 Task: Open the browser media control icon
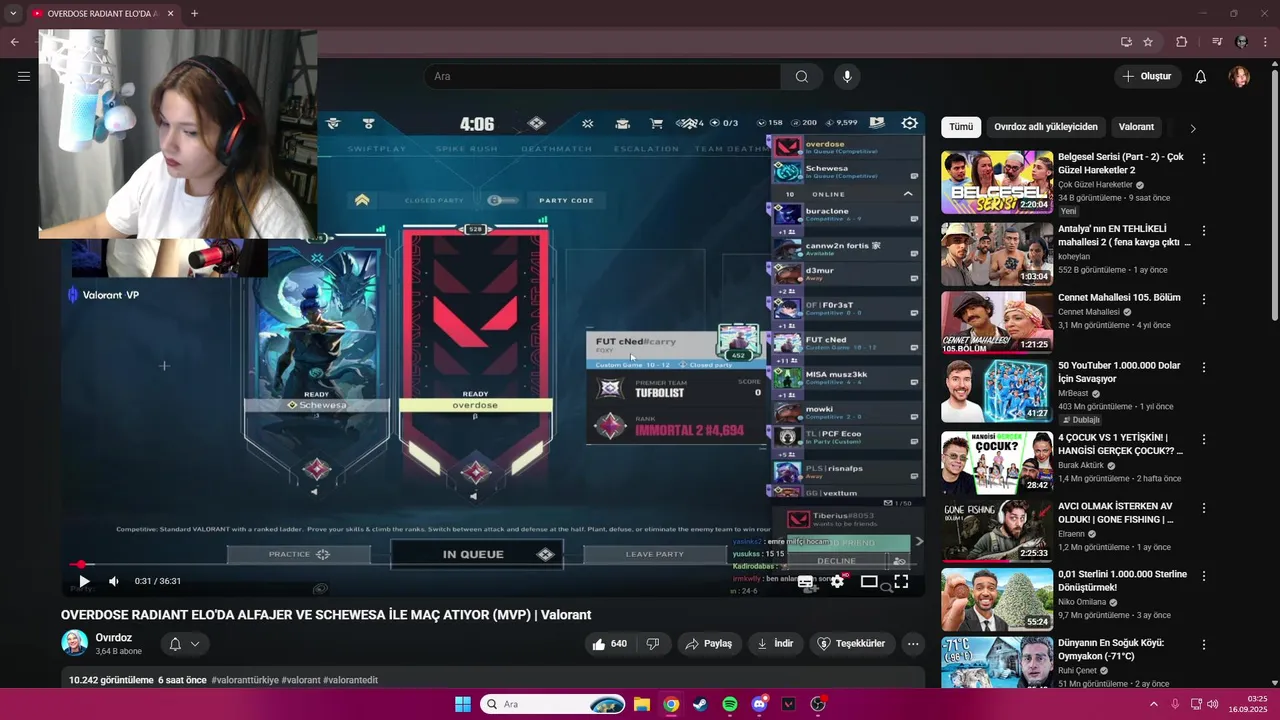(x=1217, y=42)
